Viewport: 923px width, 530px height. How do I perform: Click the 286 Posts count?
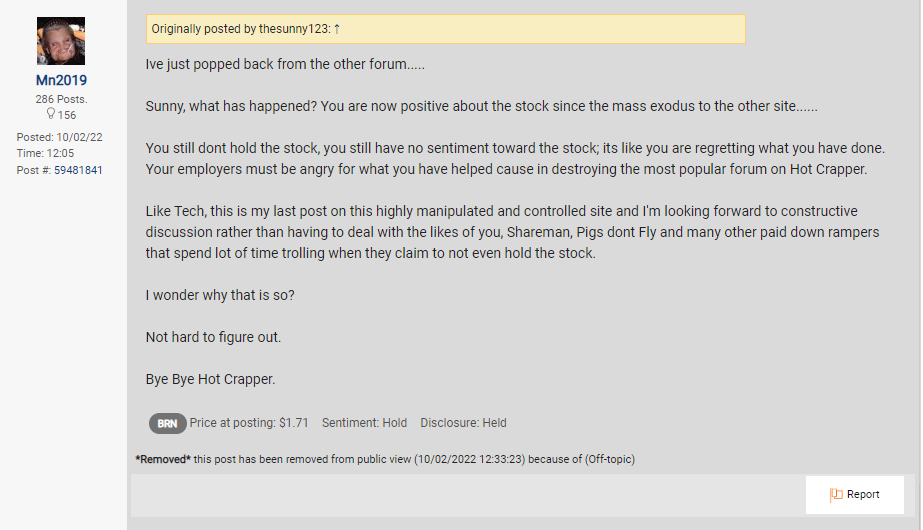pyautogui.click(x=61, y=99)
